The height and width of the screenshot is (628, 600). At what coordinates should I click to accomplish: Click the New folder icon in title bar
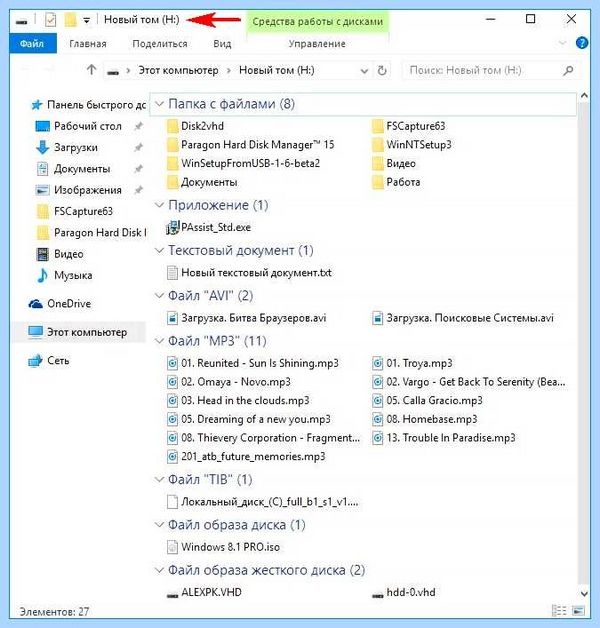pos(70,20)
